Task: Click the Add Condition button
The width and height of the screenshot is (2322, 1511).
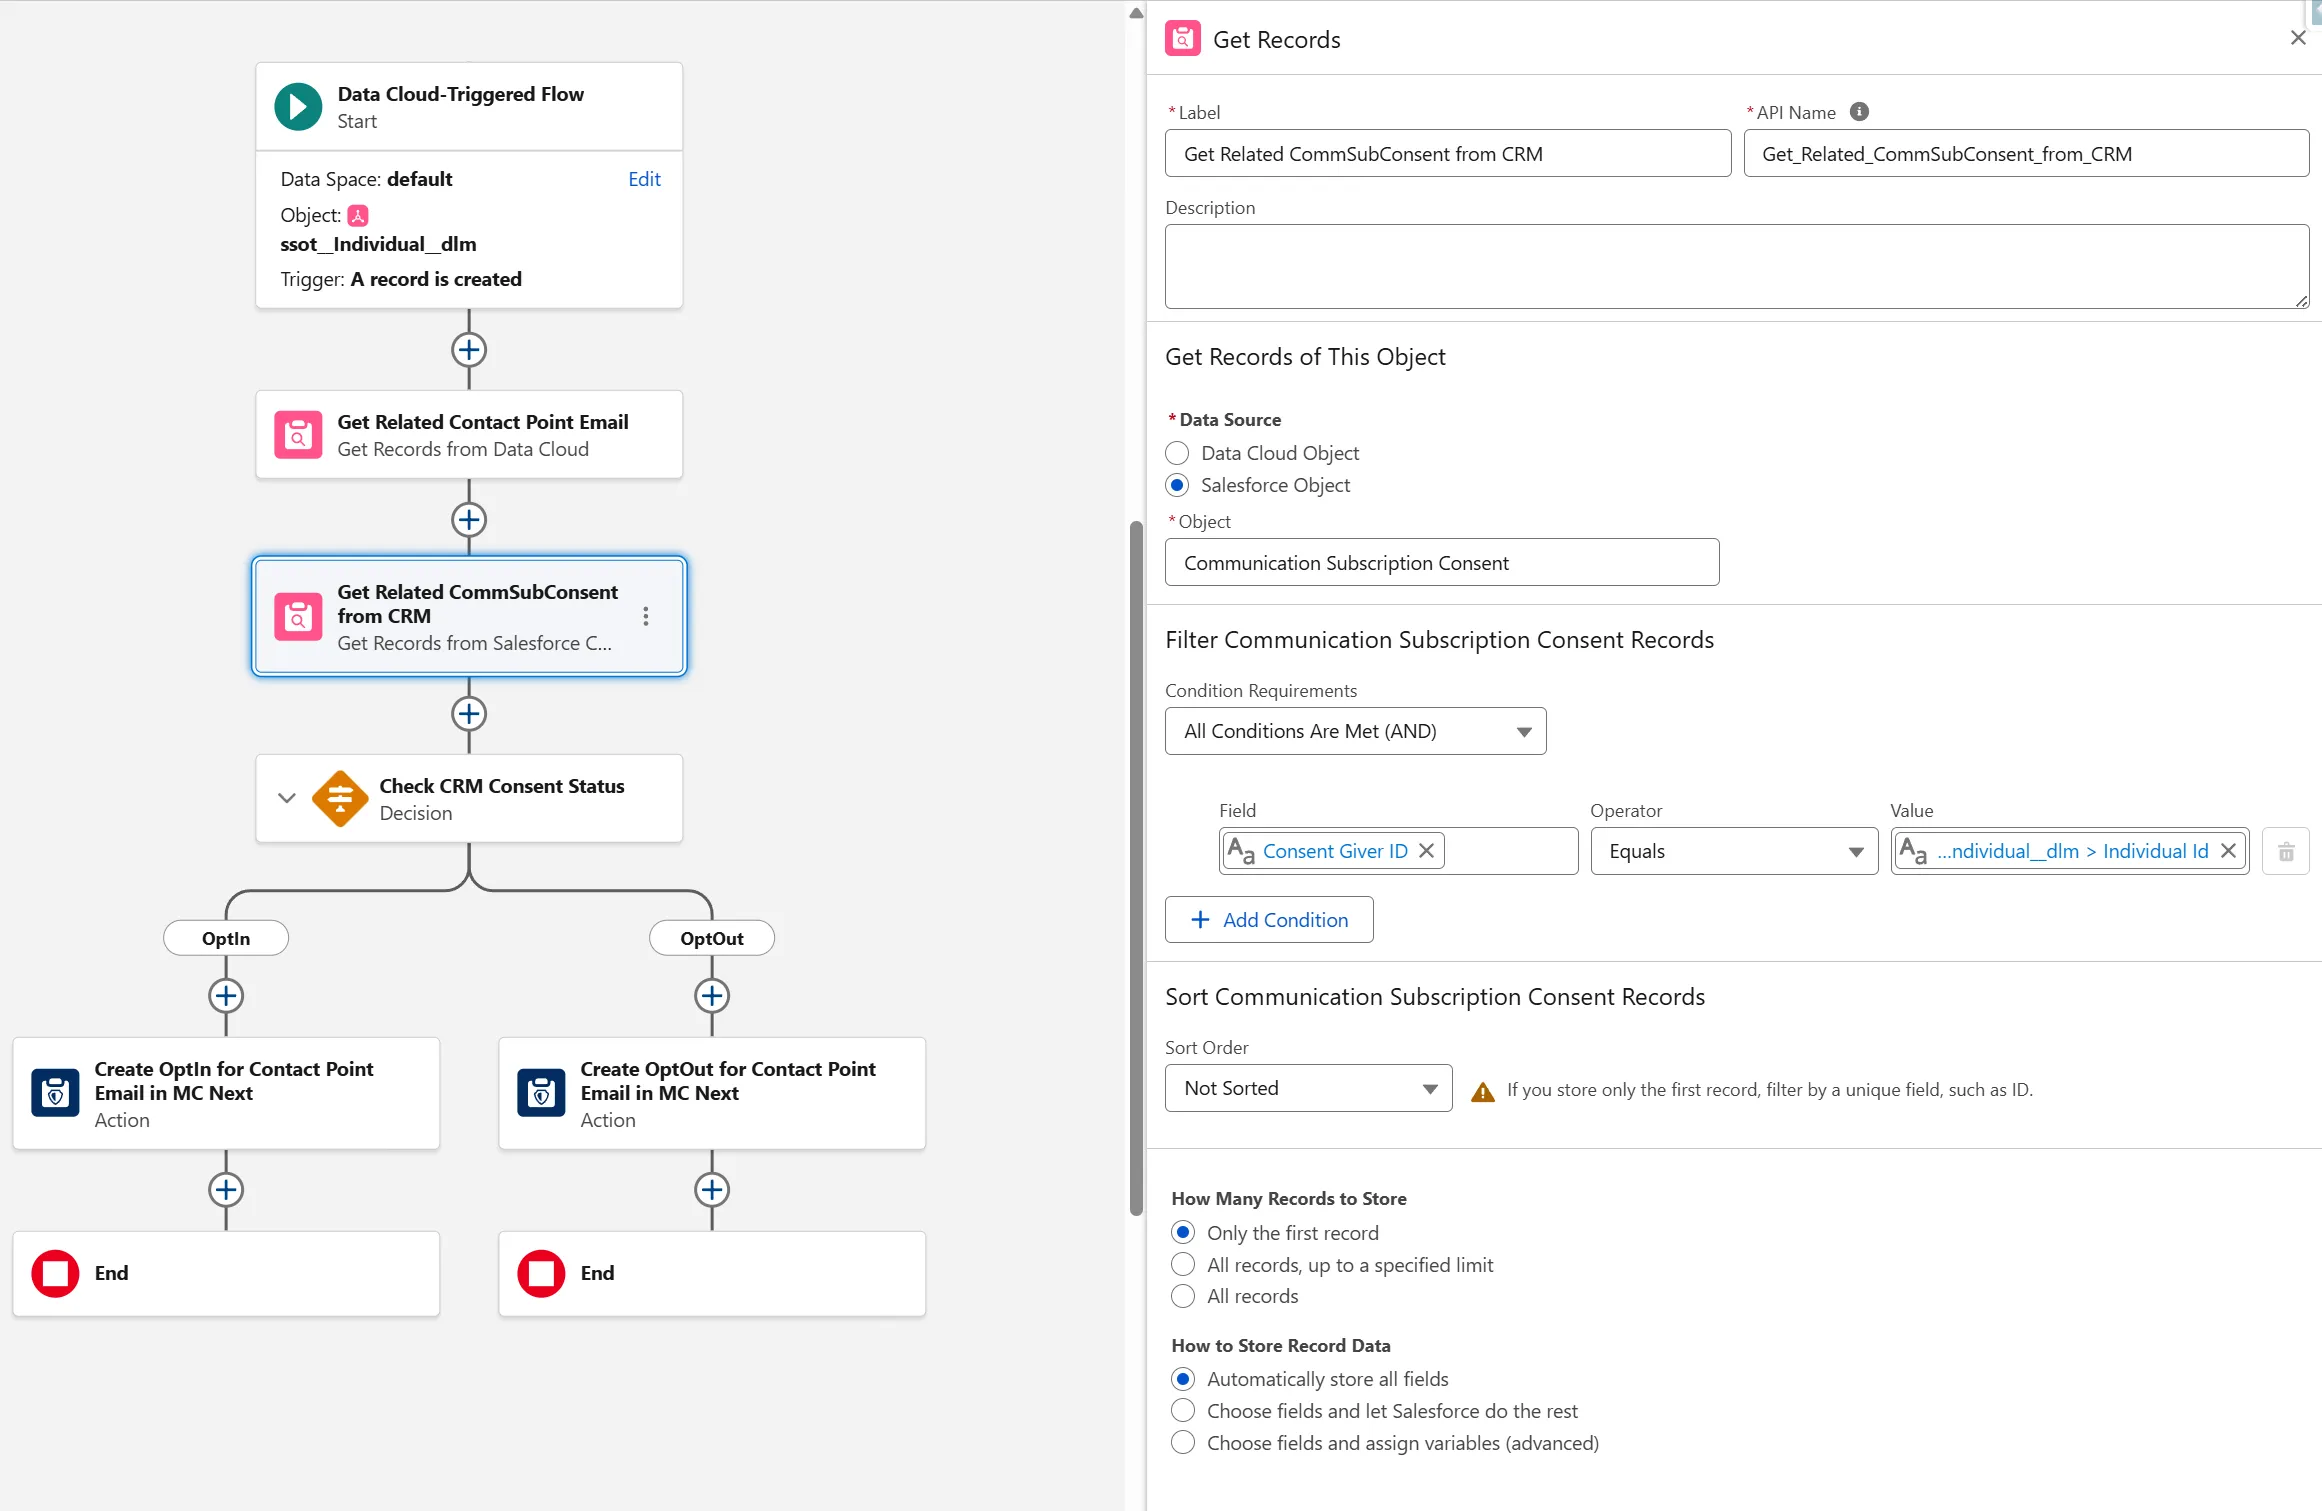Action: [1269, 920]
